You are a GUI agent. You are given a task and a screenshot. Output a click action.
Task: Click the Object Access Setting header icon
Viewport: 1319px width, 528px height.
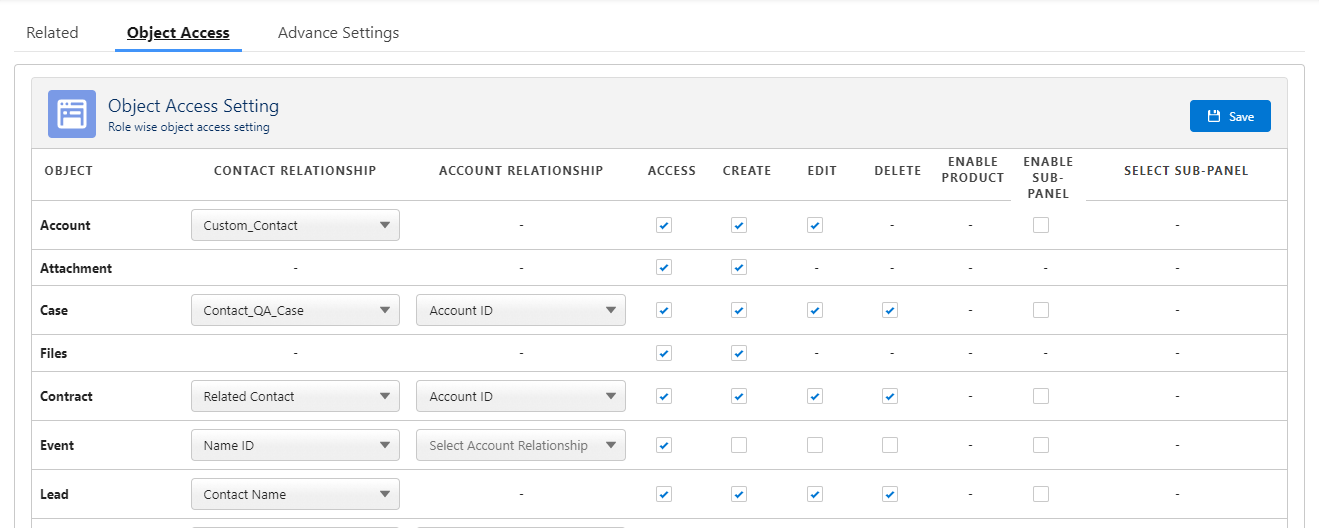72,114
